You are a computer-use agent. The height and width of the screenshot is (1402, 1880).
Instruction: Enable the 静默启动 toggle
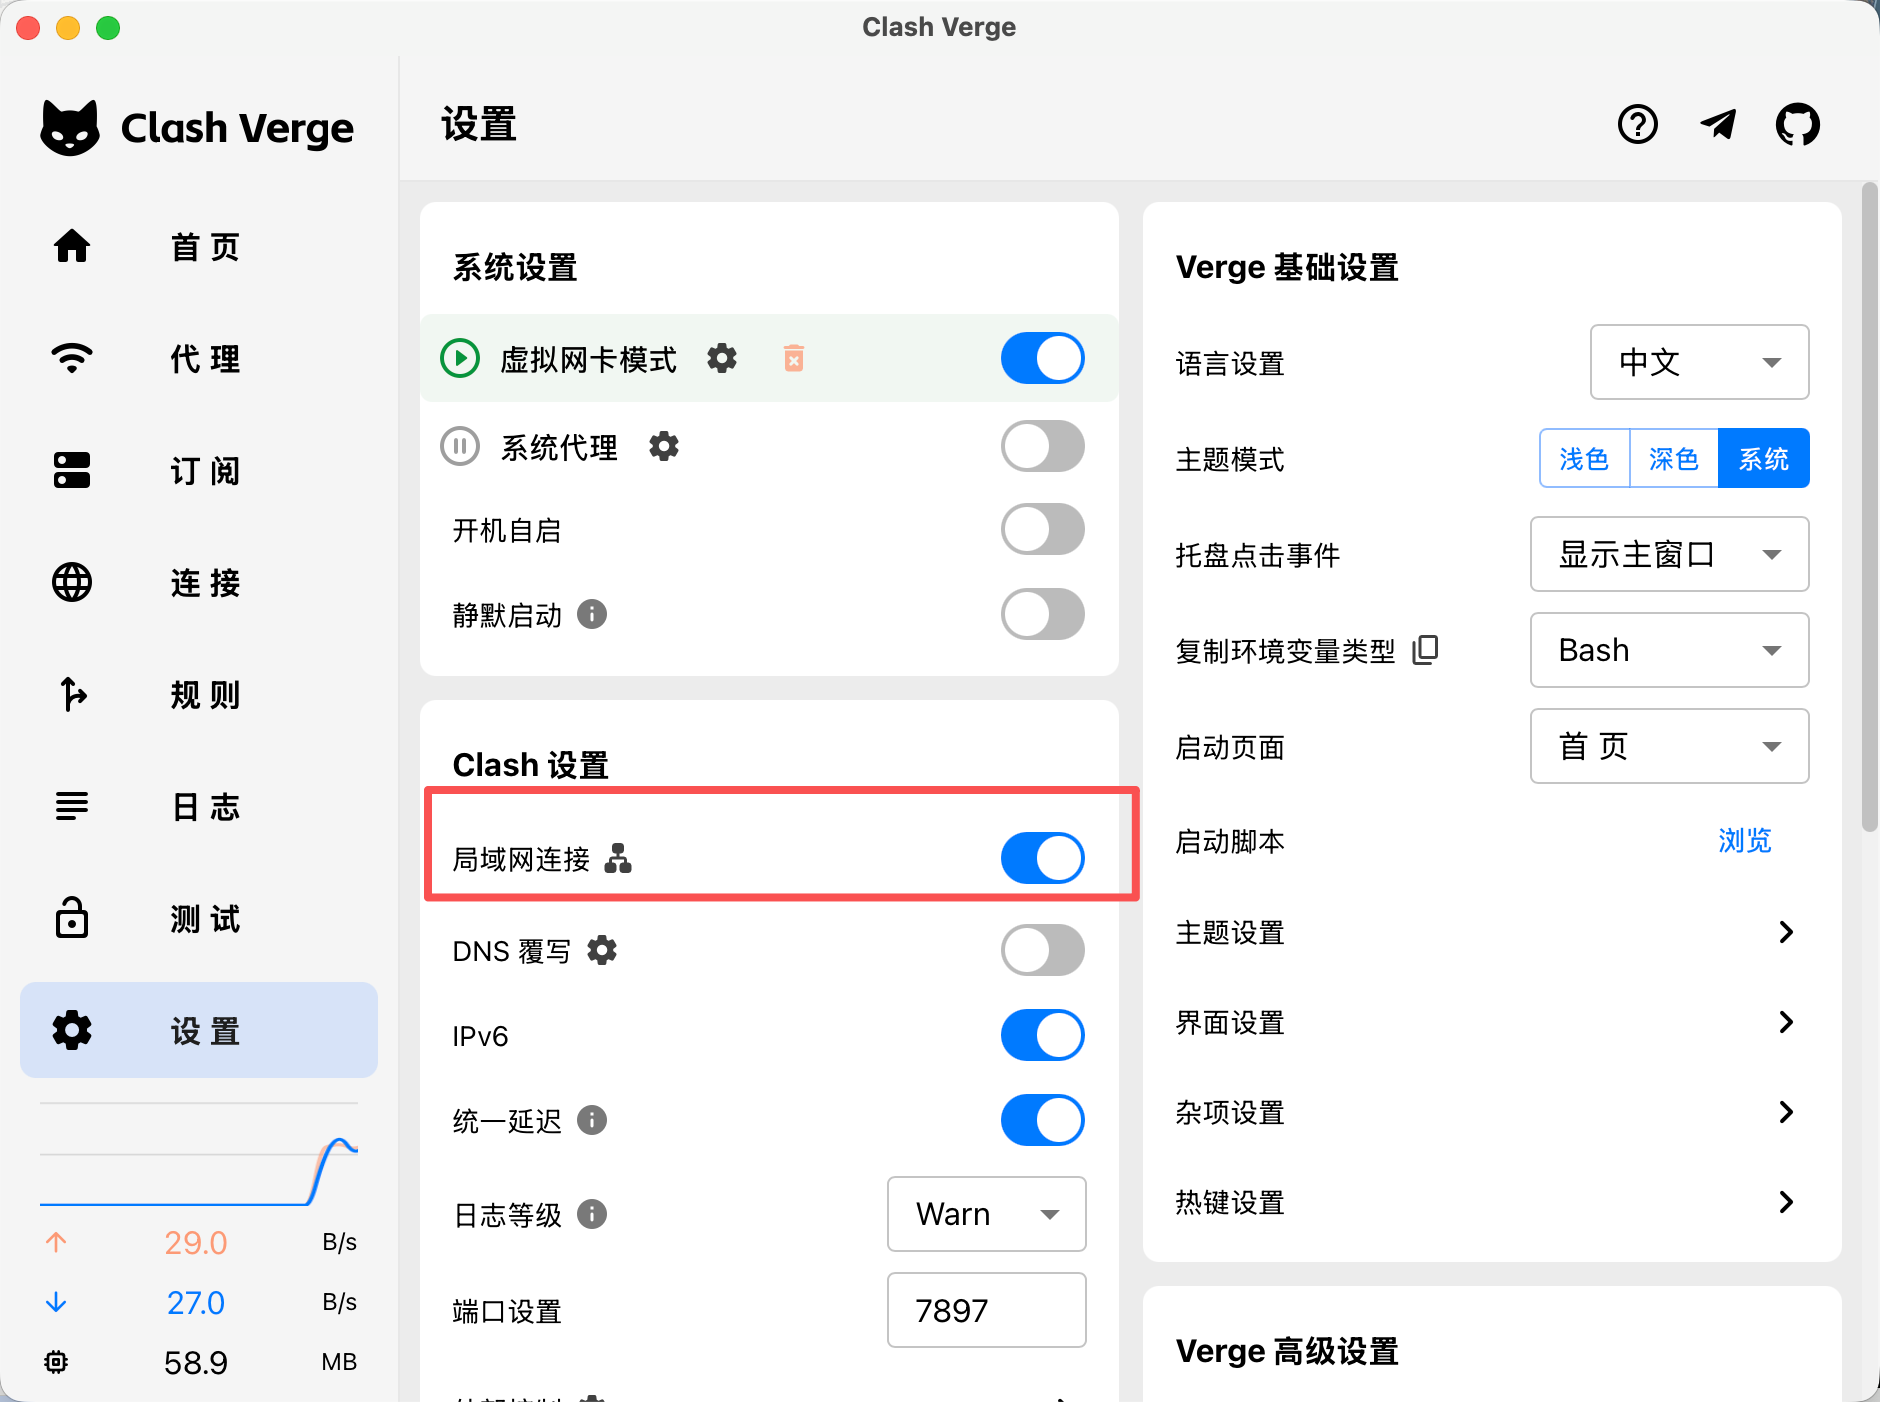click(1043, 614)
